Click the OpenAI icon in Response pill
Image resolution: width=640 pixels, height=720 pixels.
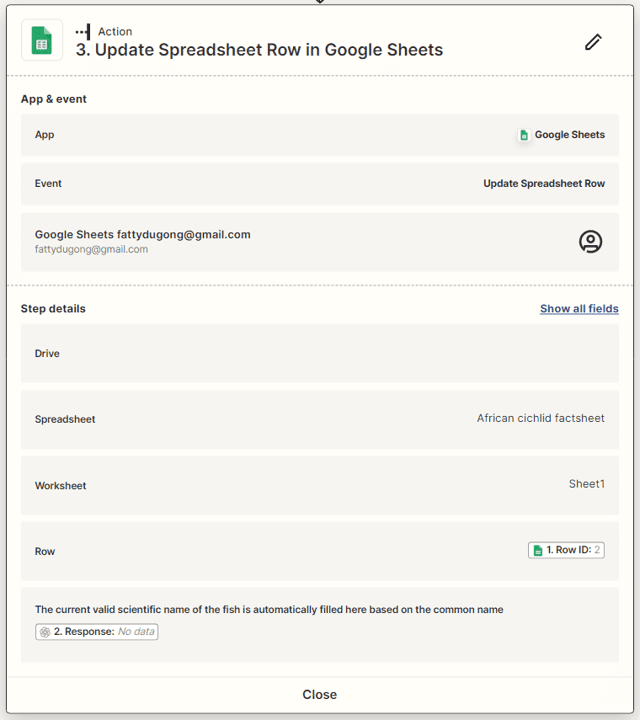[x=45, y=632]
